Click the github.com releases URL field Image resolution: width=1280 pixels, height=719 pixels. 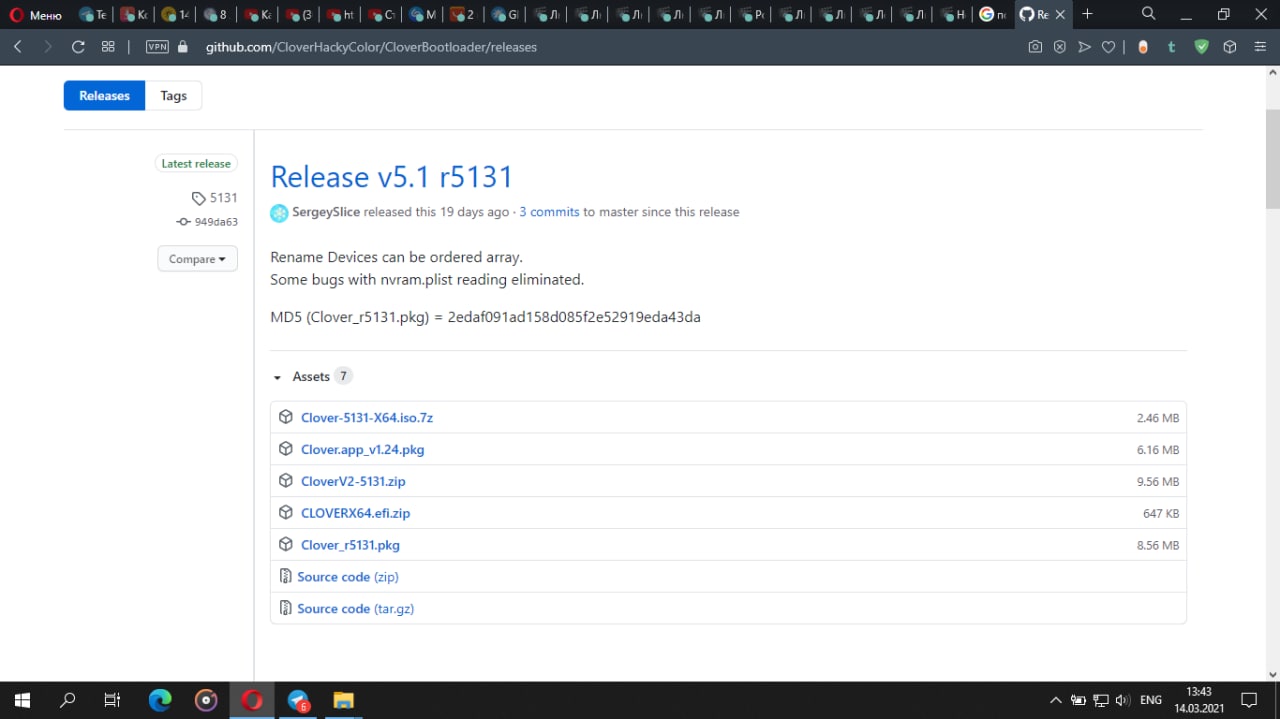[371, 47]
